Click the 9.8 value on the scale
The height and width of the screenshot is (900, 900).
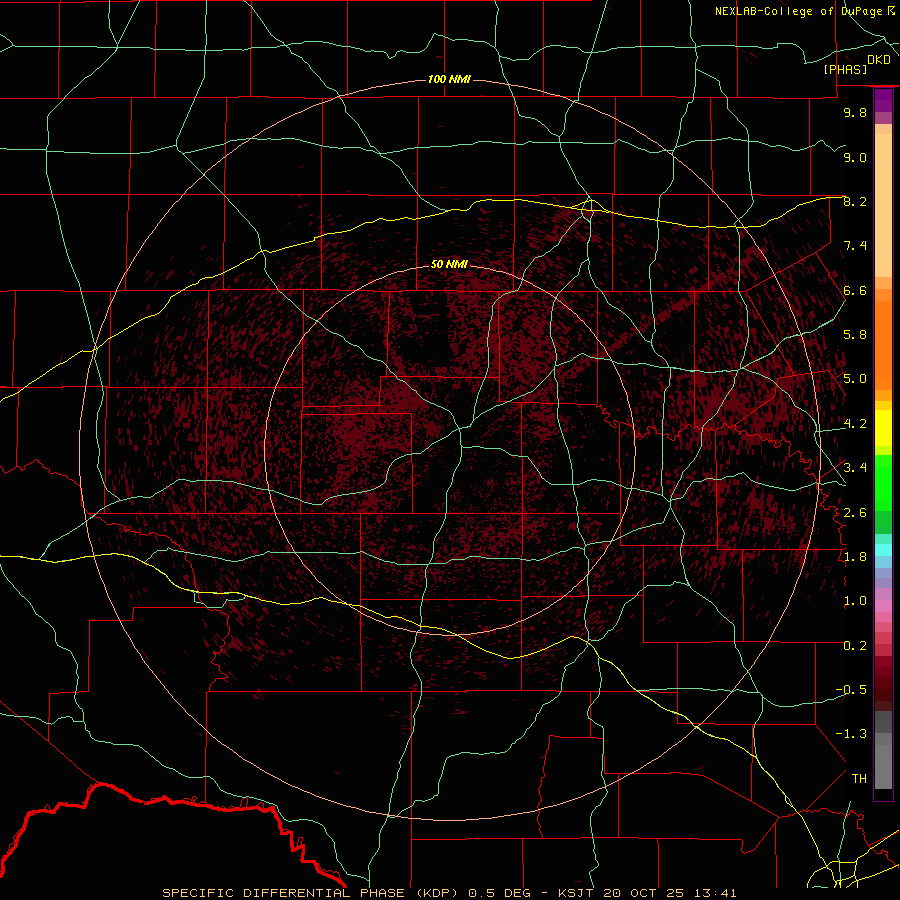[855, 112]
